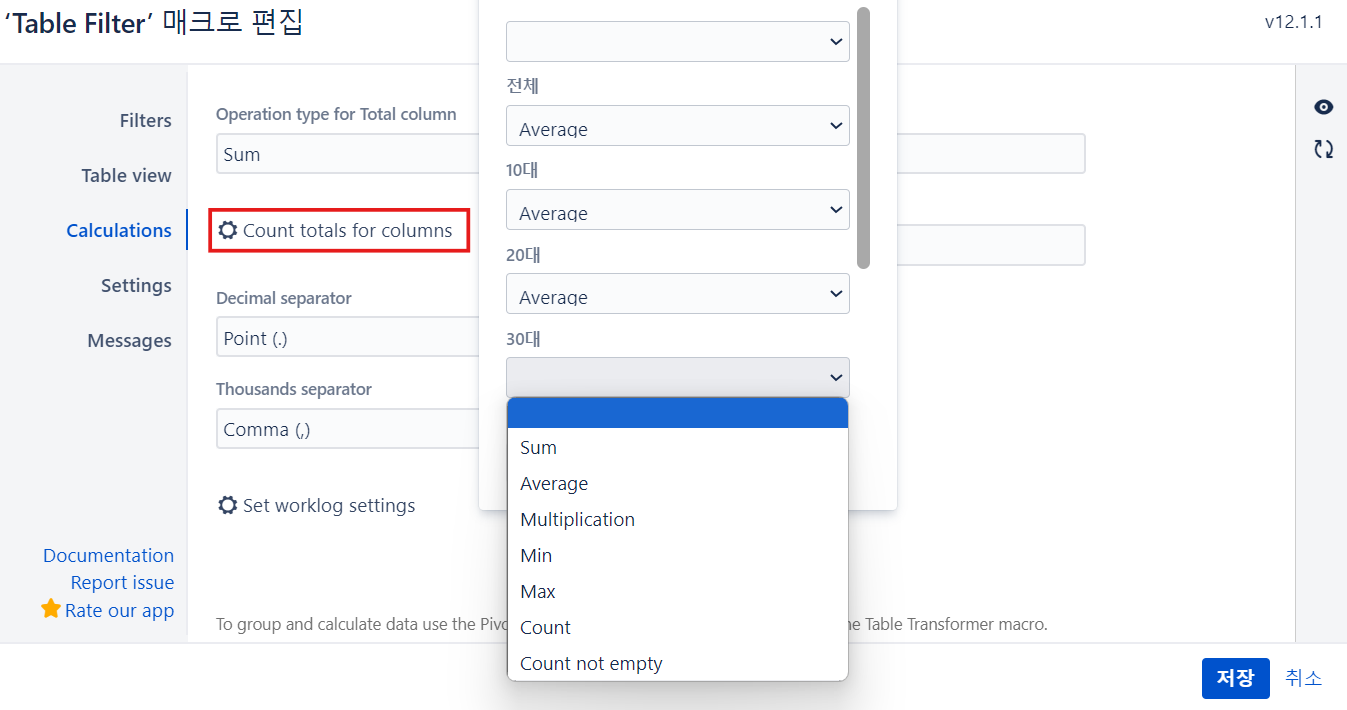This screenshot has height=710, width=1347.
Task: Select Sum from the dropdown list
Action: (539, 448)
